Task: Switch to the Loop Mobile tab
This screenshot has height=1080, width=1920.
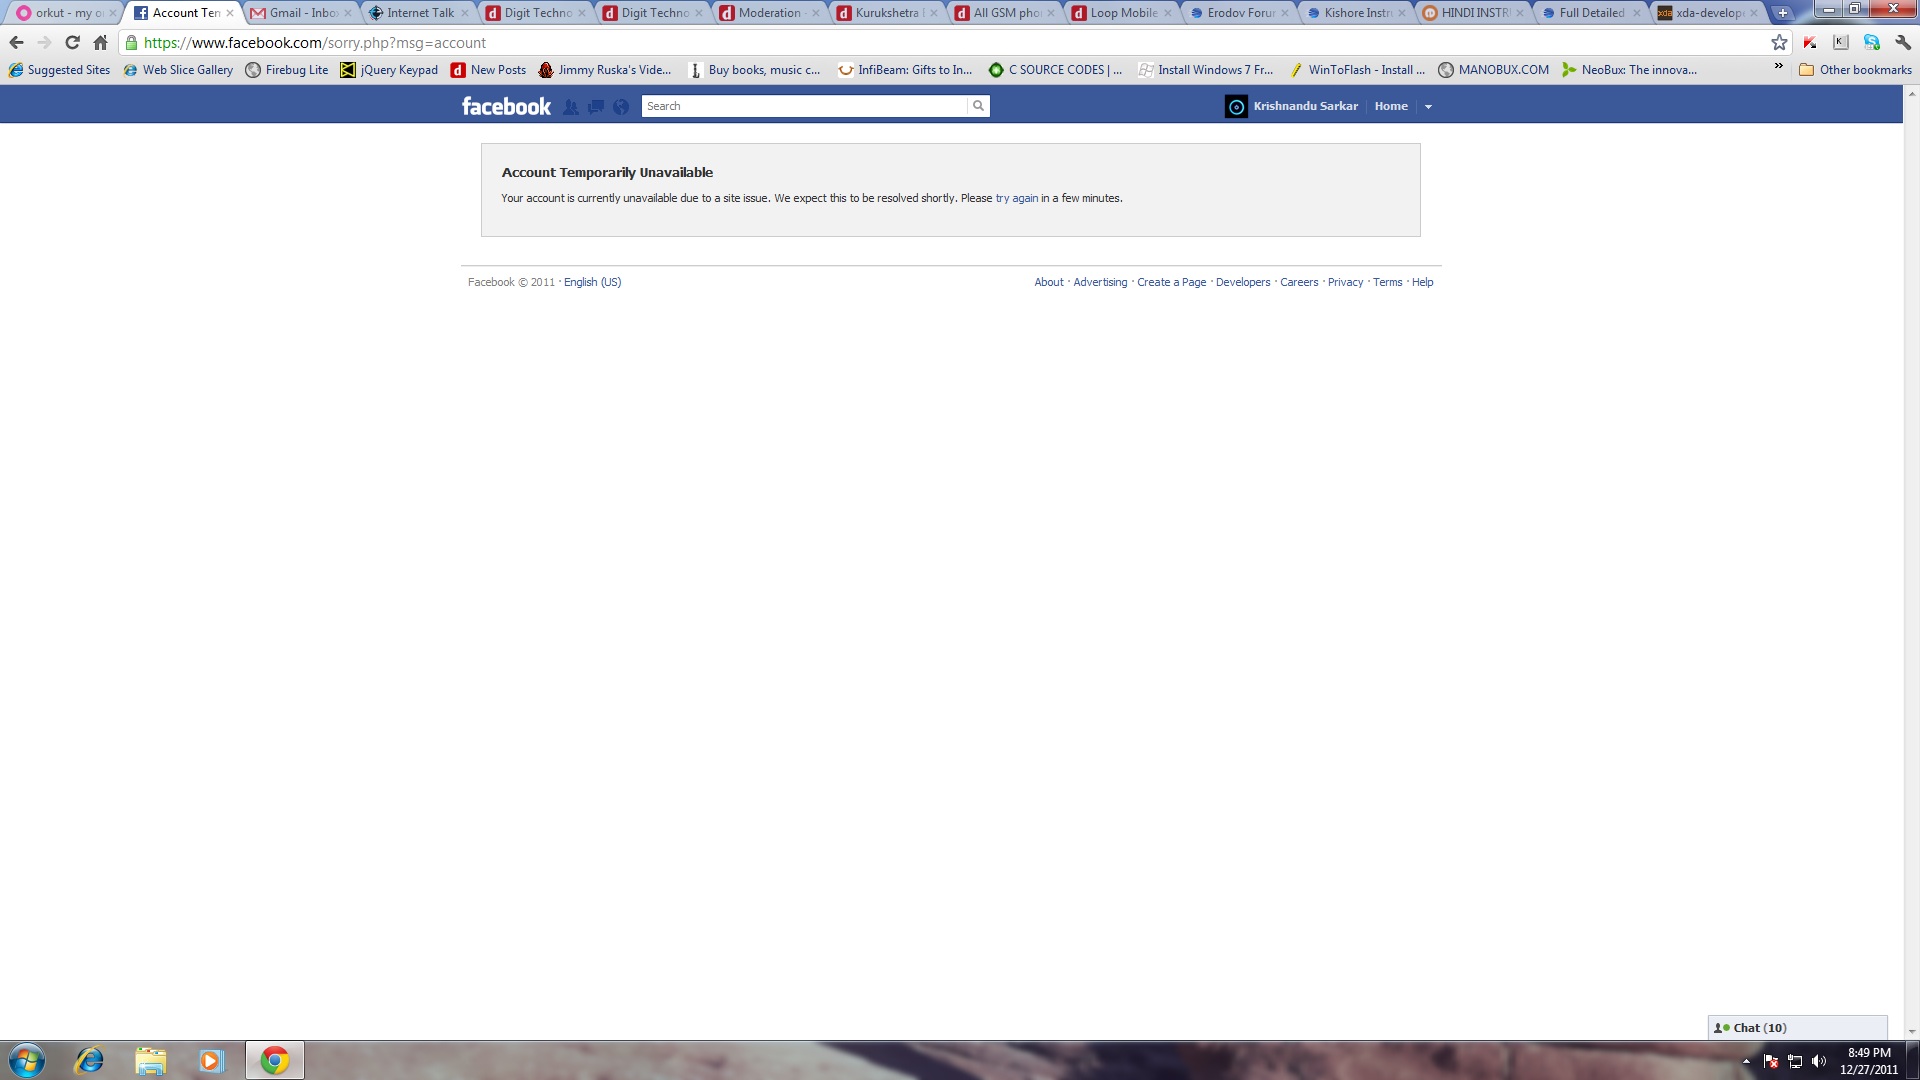Action: coord(1120,13)
